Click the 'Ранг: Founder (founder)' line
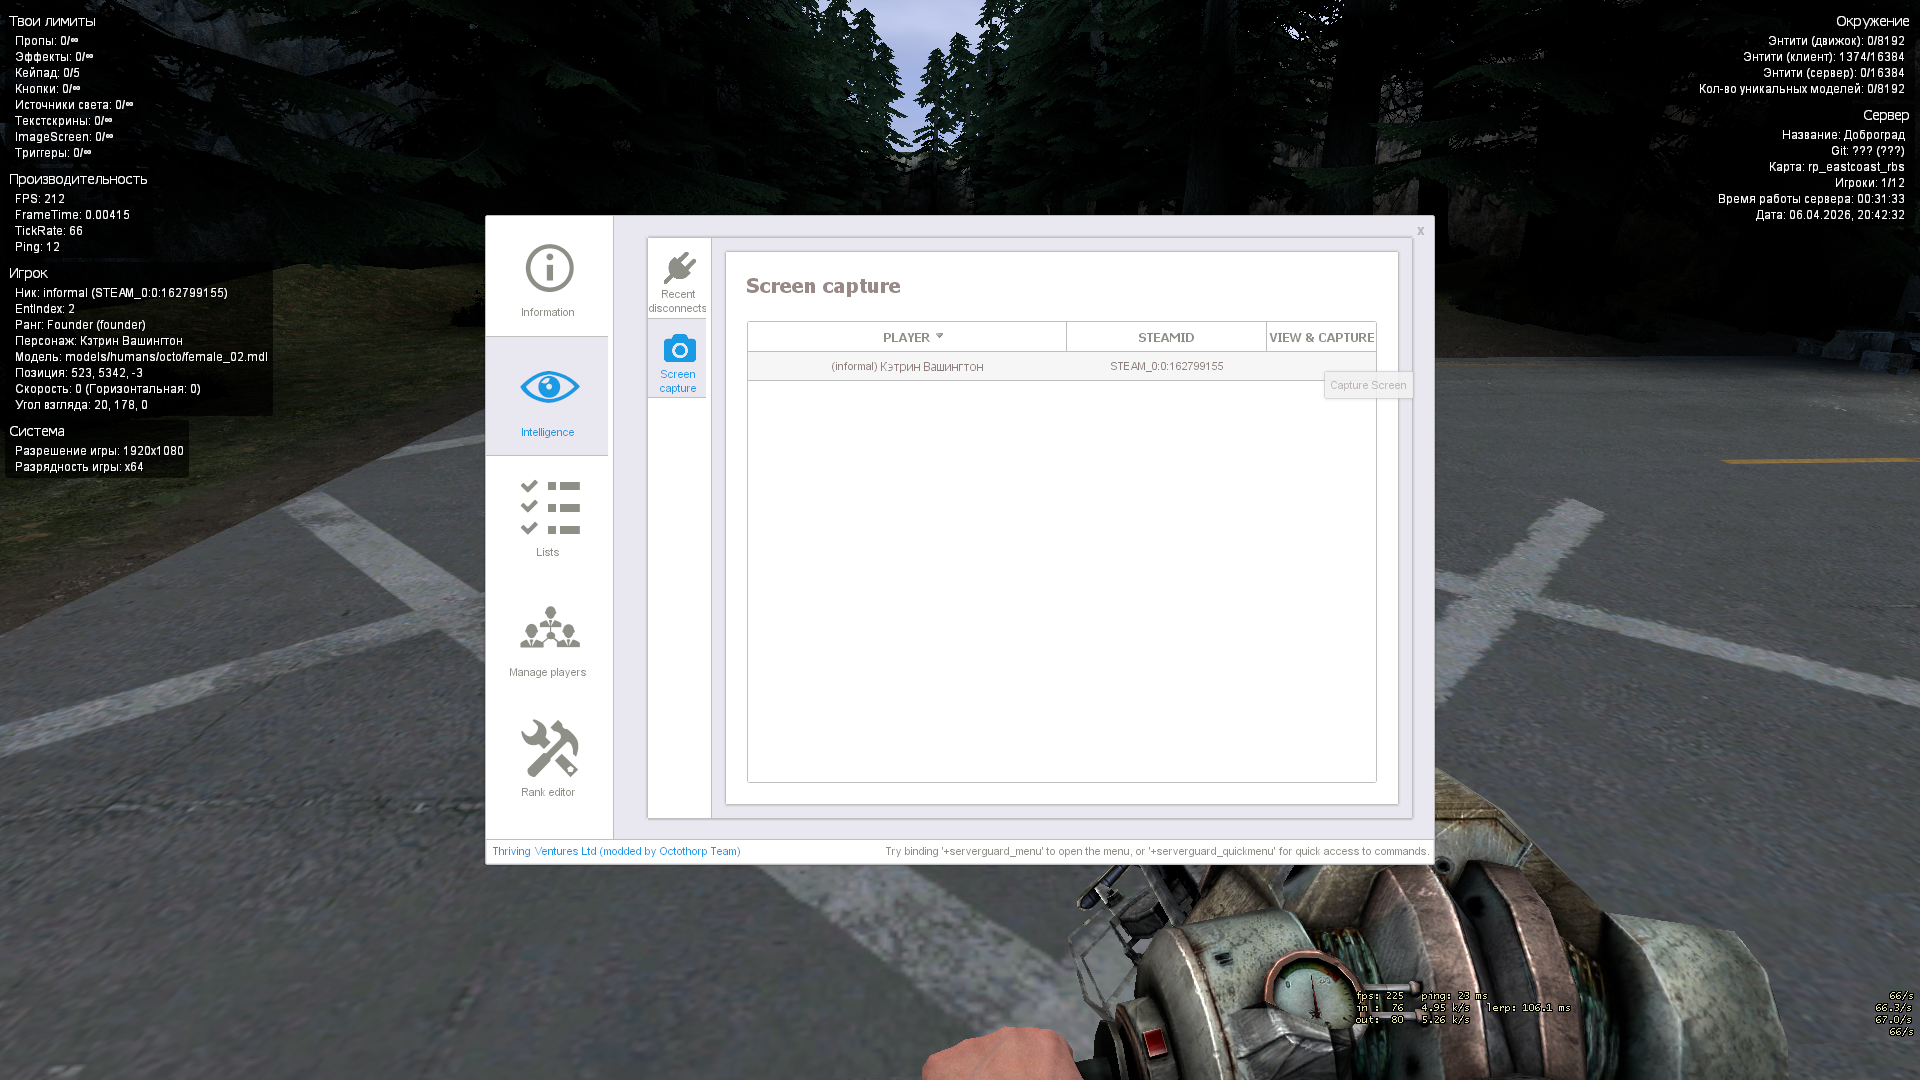 coord(80,325)
